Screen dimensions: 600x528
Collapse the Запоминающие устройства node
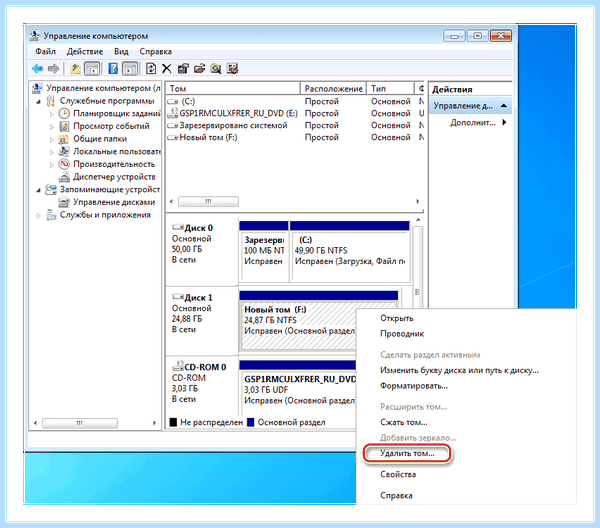(x=38, y=190)
